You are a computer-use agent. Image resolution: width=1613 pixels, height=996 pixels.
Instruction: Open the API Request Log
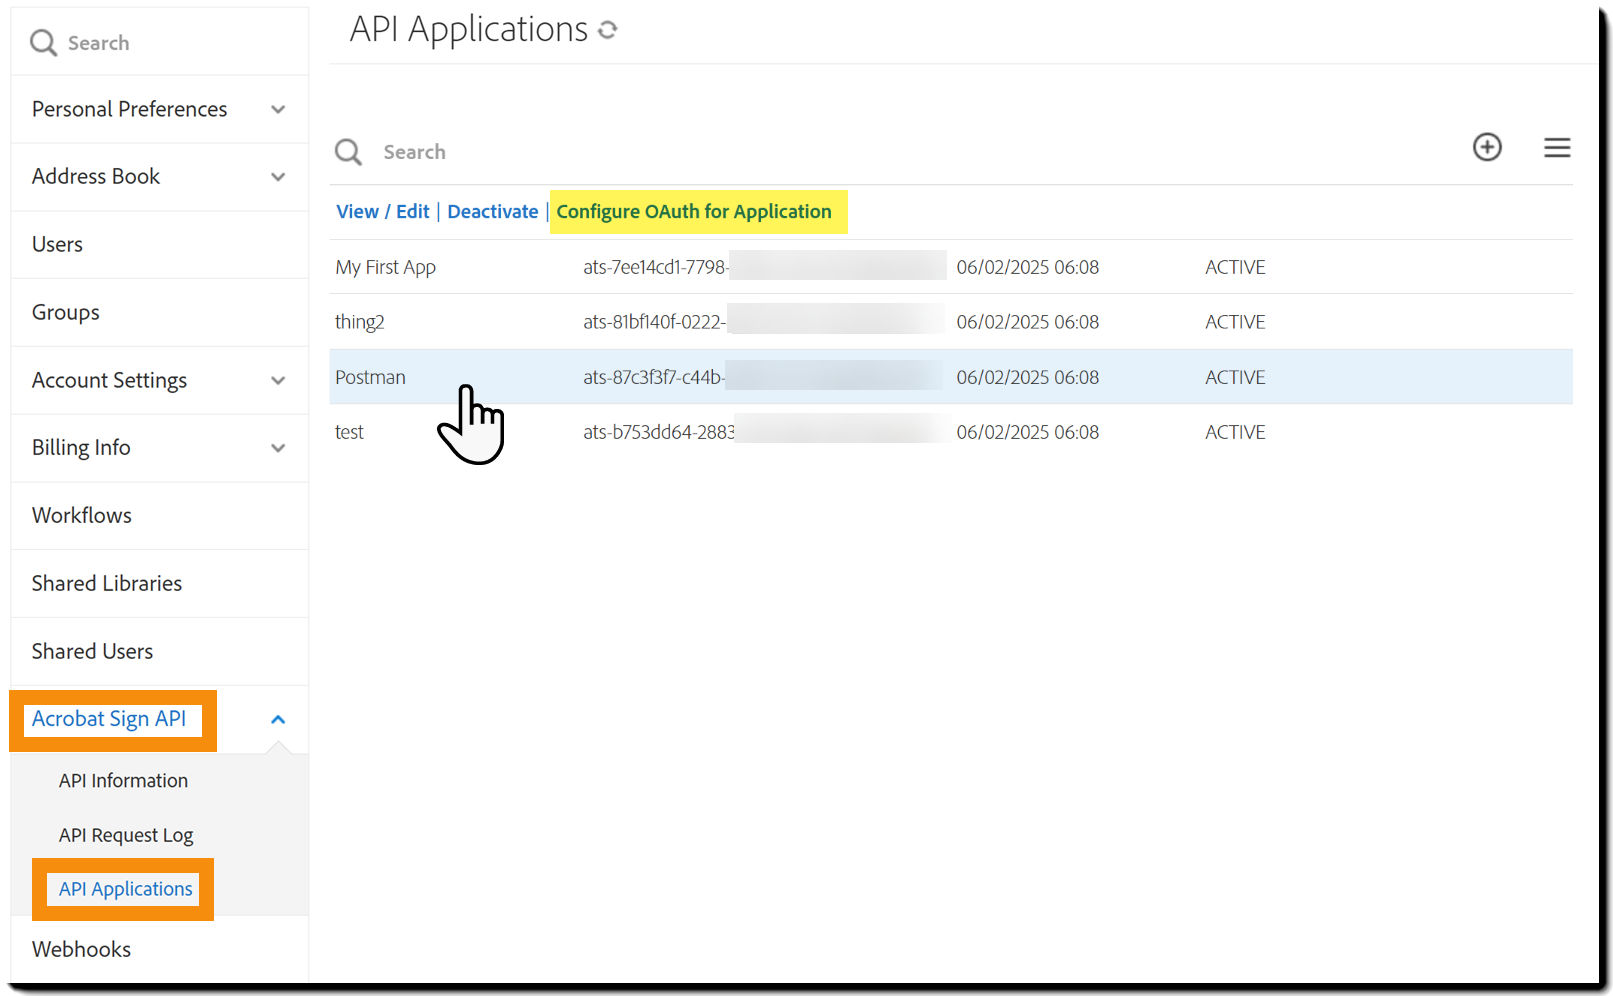click(x=126, y=835)
